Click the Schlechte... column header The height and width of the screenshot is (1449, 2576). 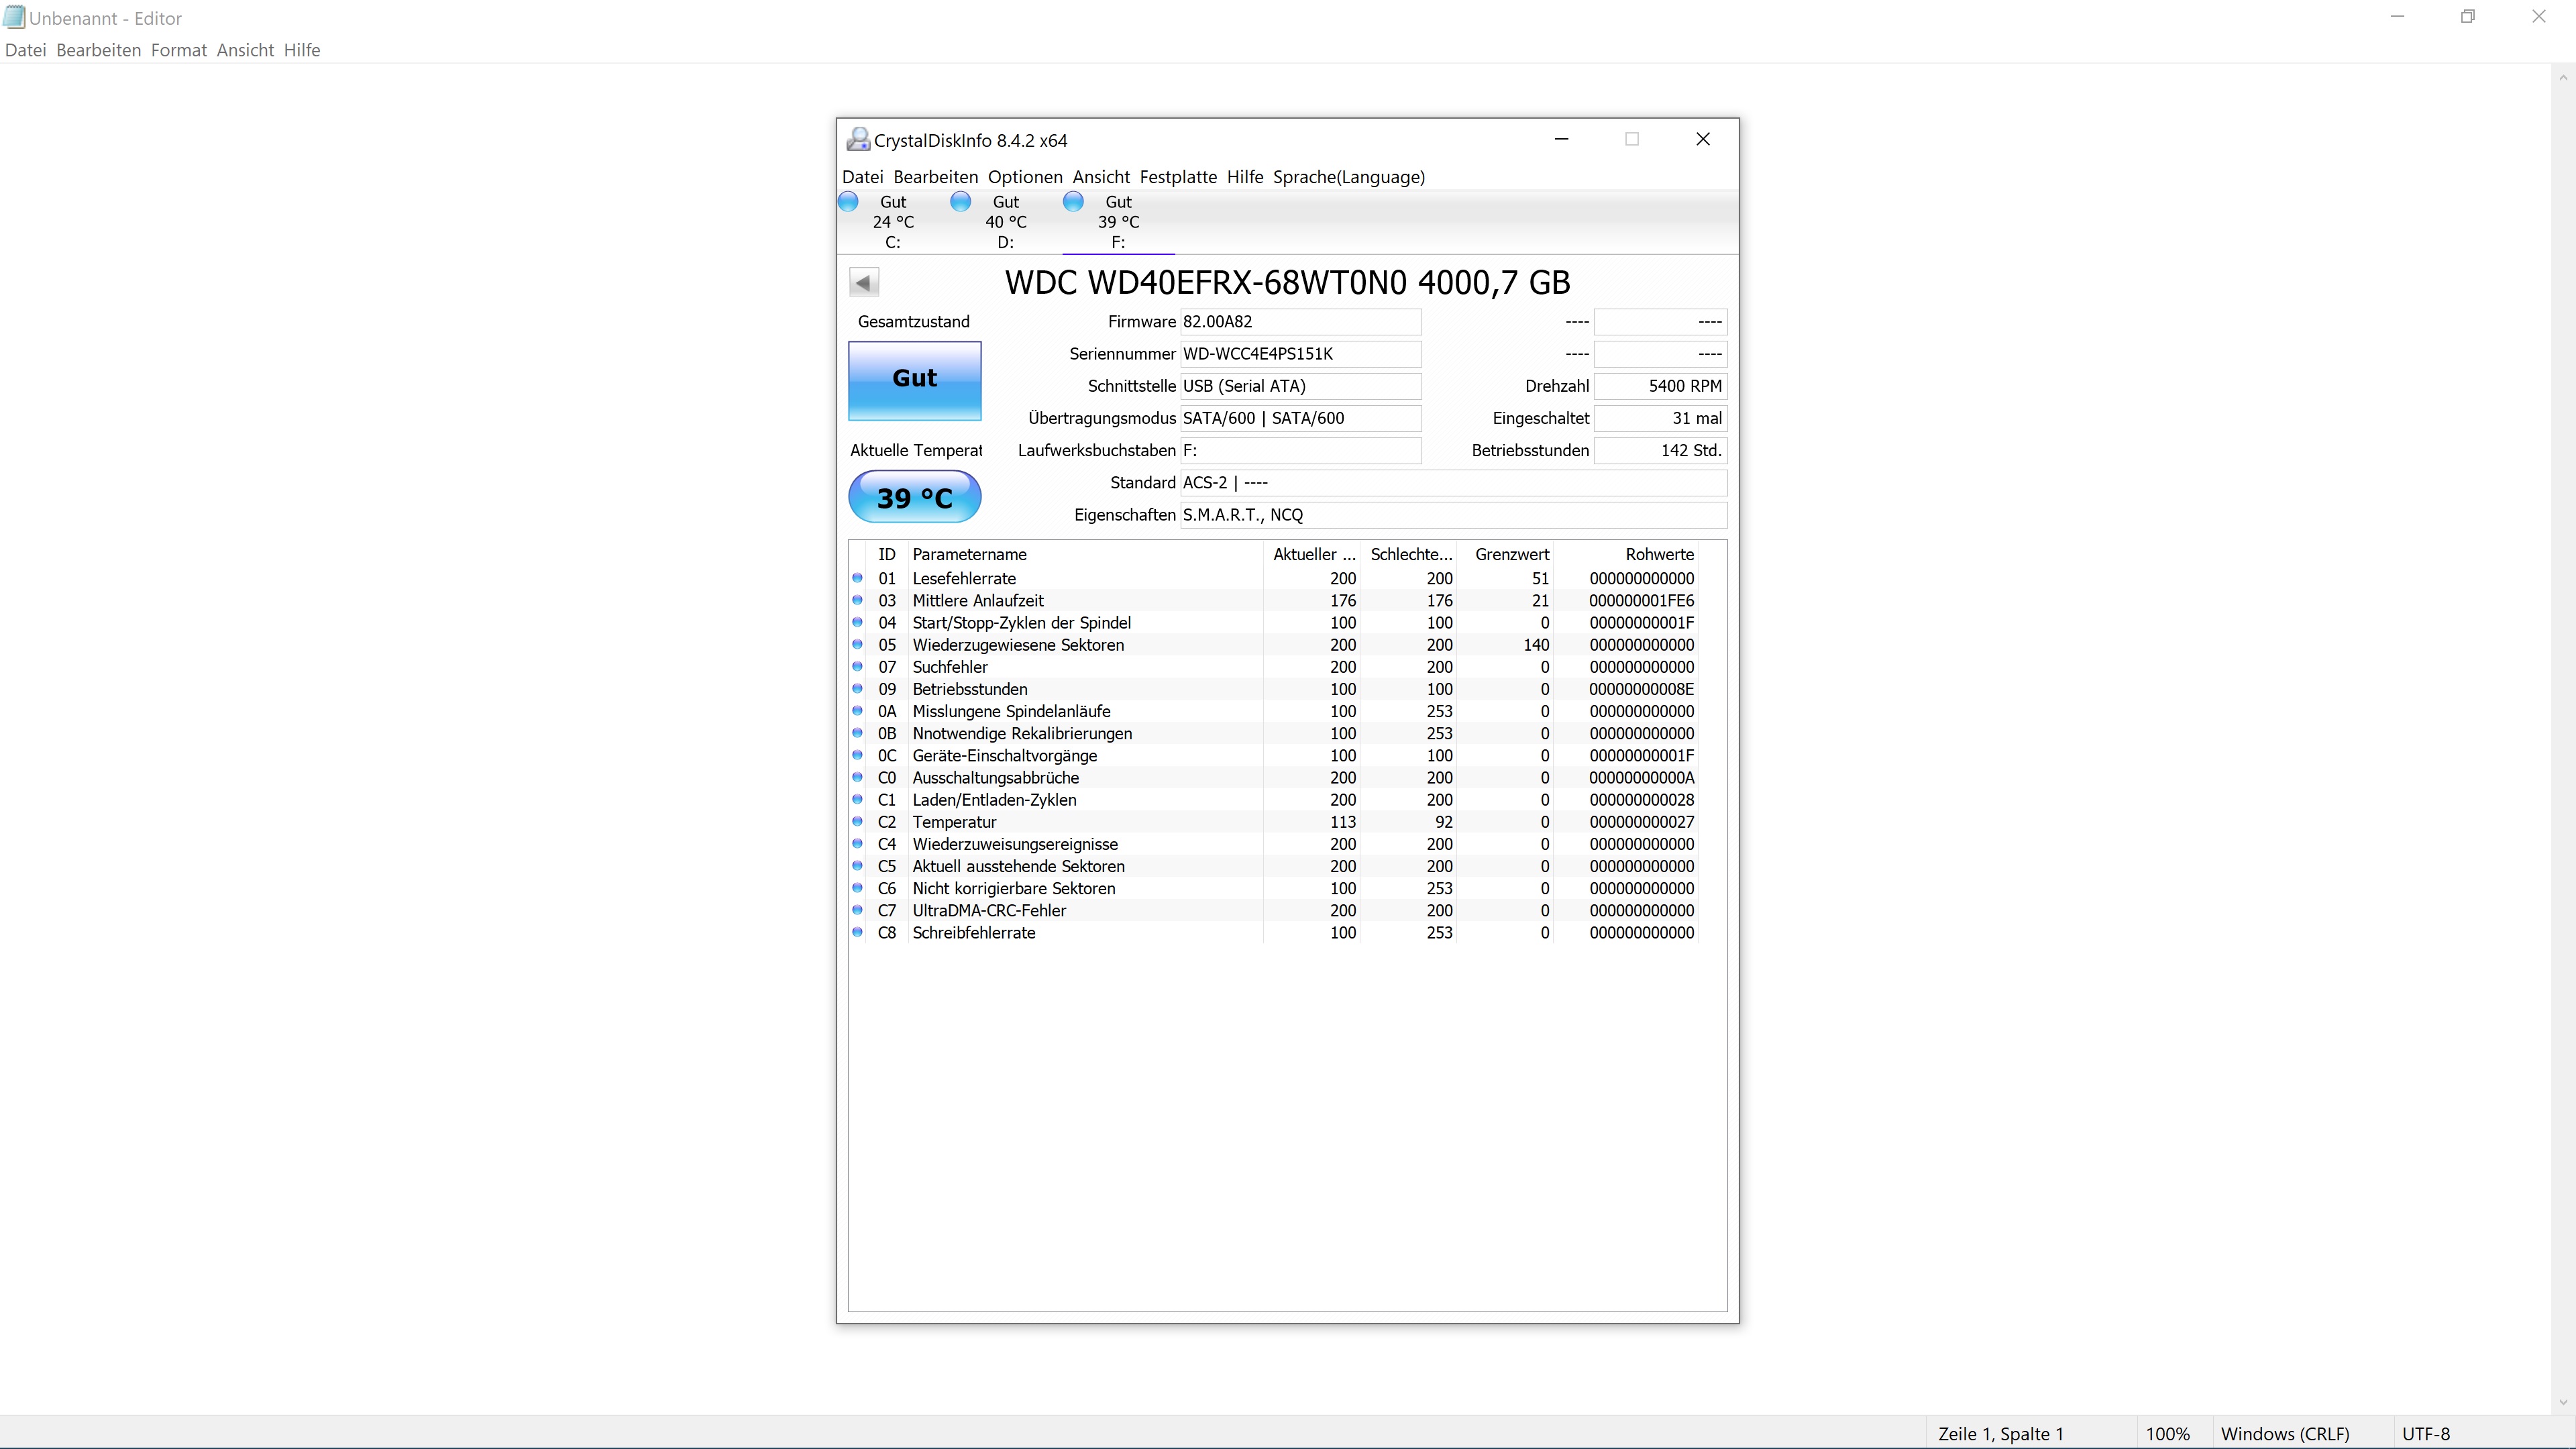[x=1408, y=554]
